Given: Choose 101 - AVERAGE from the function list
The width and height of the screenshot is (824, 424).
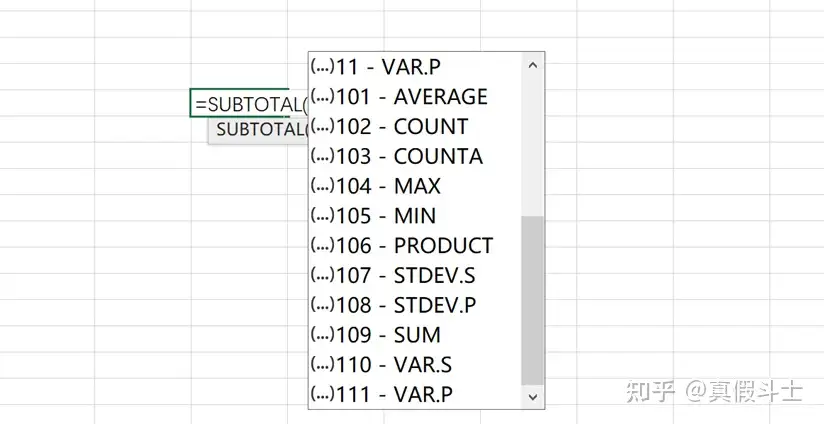Looking at the screenshot, I should click(x=412, y=97).
